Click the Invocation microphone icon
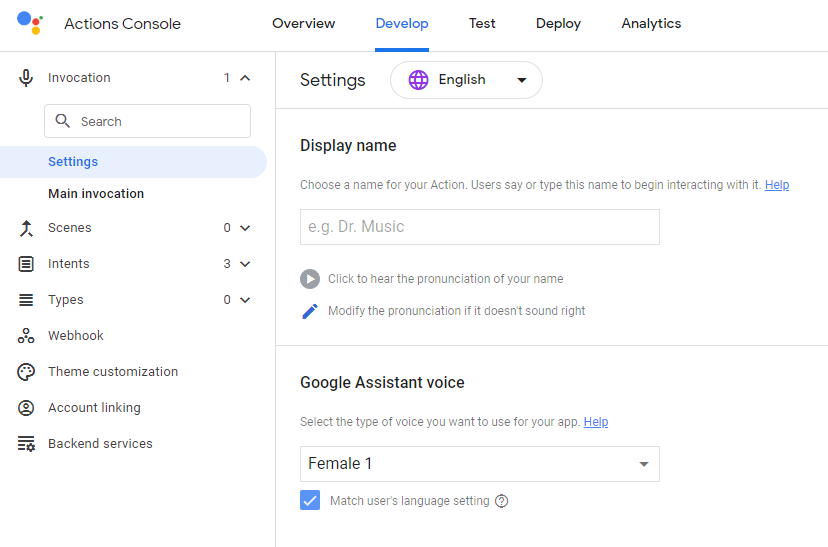Viewport: 828px width, 547px height. pos(26,78)
